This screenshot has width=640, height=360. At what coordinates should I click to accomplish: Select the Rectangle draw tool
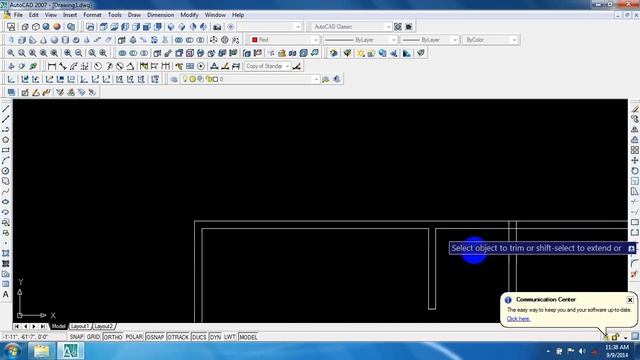click(x=6, y=150)
